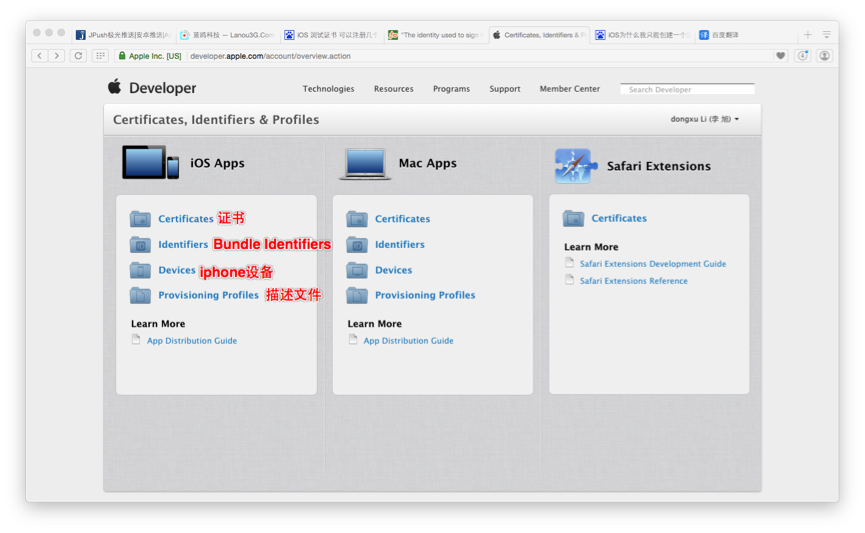The width and height of the screenshot is (865, 533).
Task: Click the Apple logo beside Developer
Action: [115, 87]
